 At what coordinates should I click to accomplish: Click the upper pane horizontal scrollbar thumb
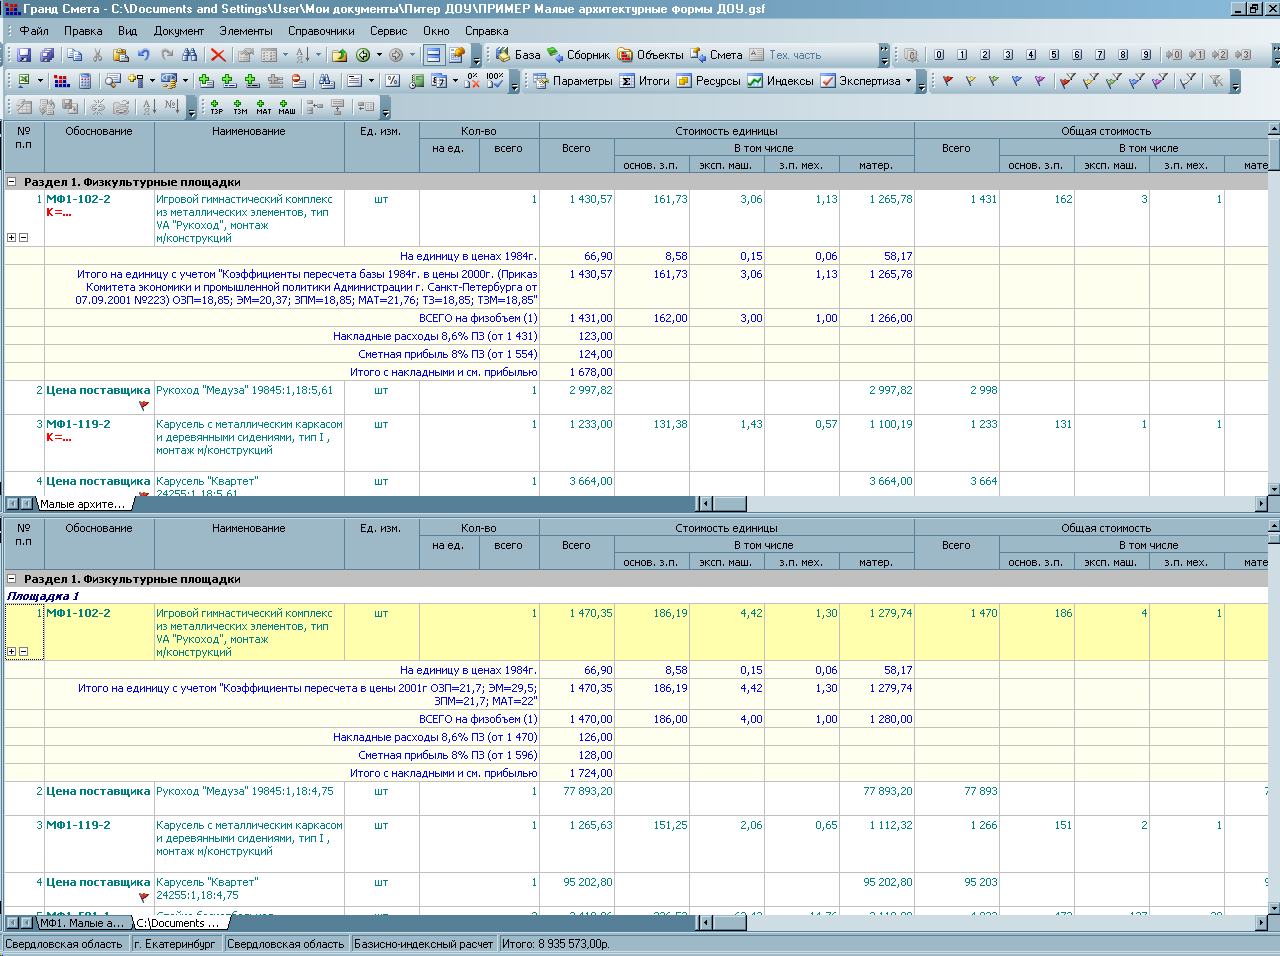click(728, 504)
